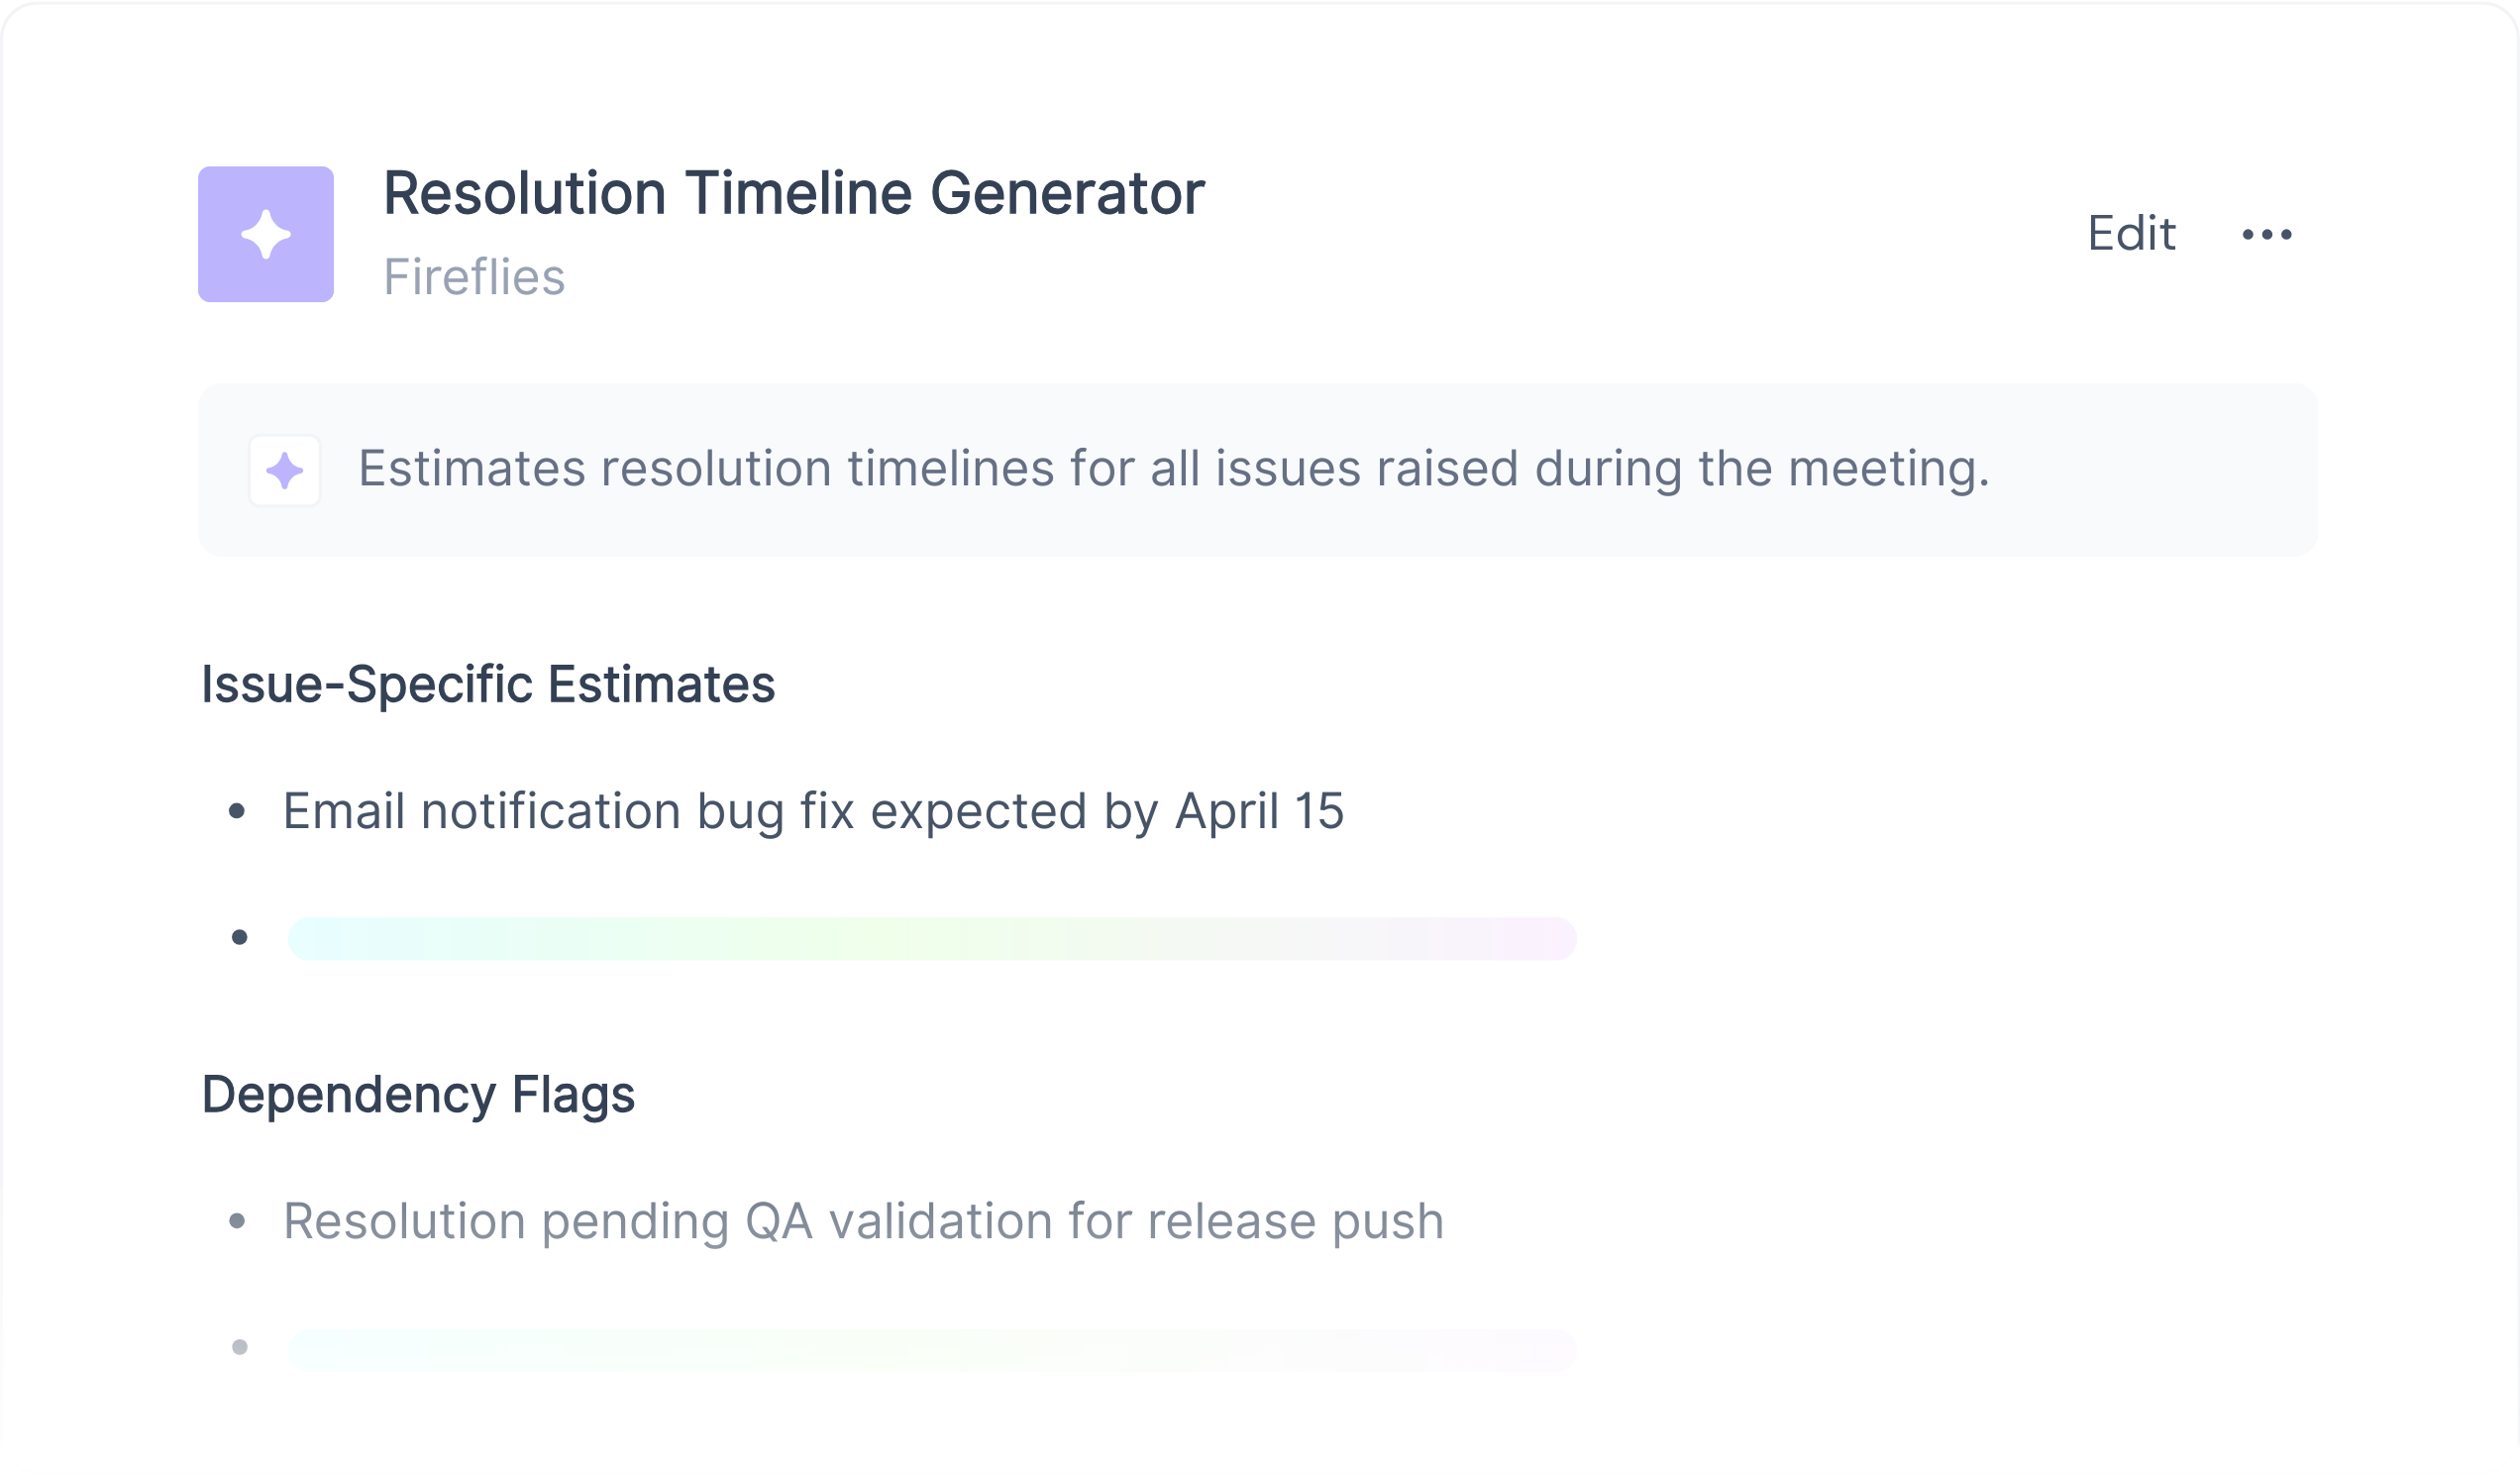
Task: Click the bullet beside the first loading bar
Action: point(239,937)
